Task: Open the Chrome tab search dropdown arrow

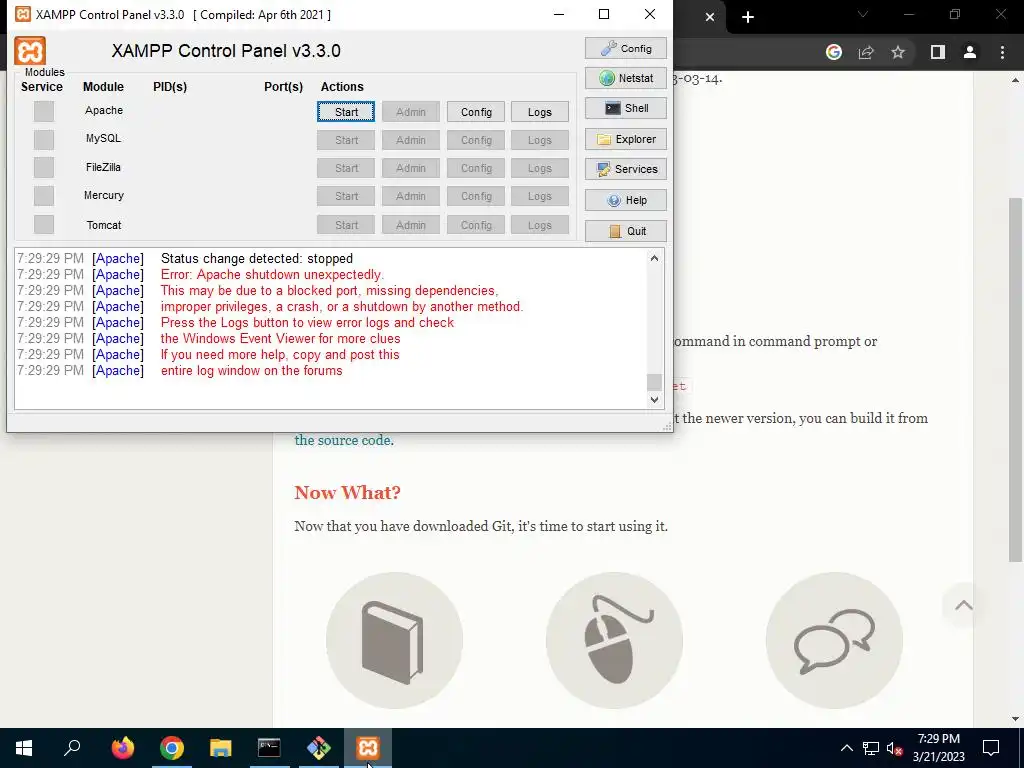Action: [863, 14]
